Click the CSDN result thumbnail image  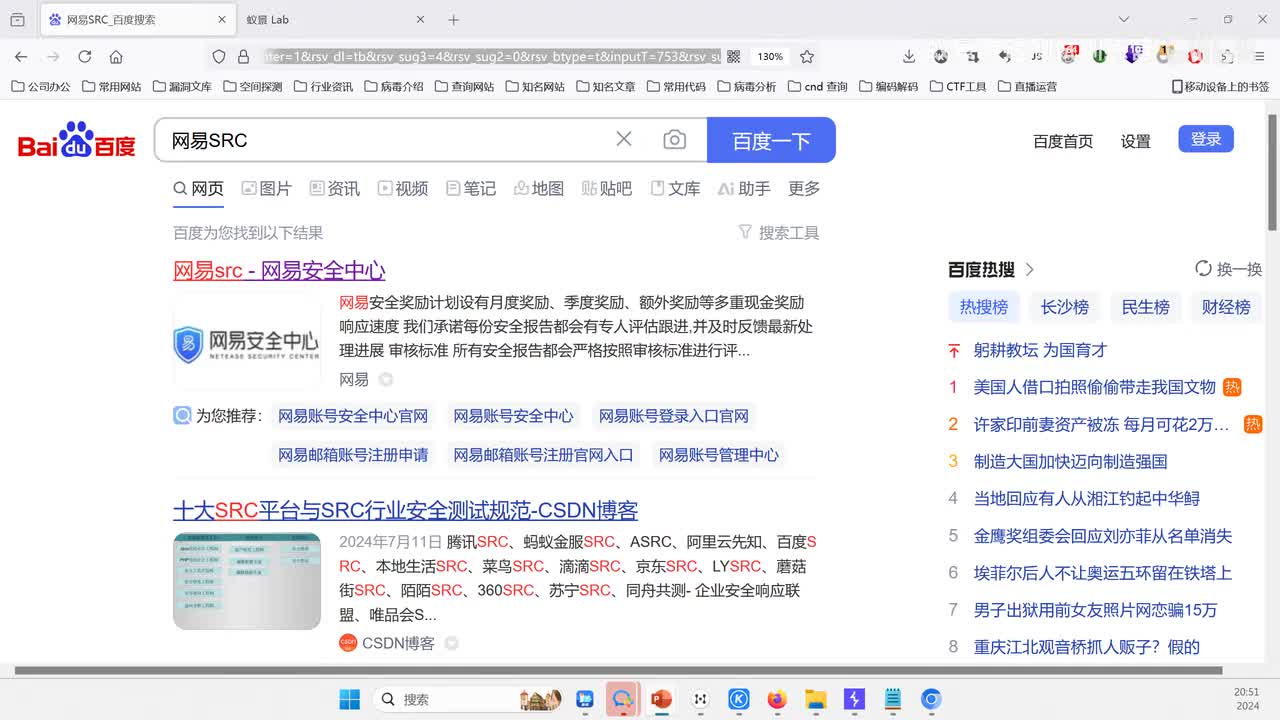pos(247,581)
